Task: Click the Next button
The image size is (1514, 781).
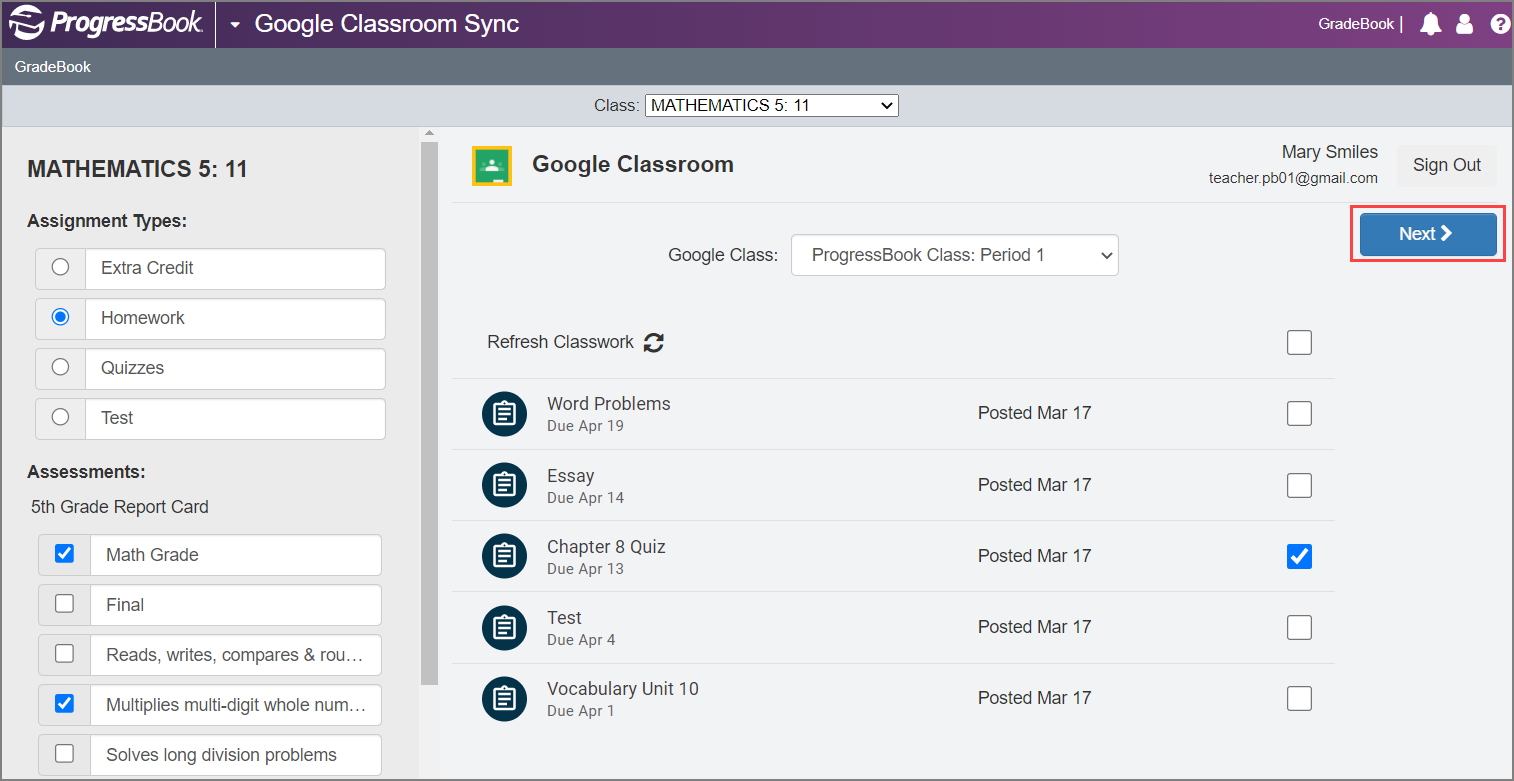Action: click(x=1428, y=234)
